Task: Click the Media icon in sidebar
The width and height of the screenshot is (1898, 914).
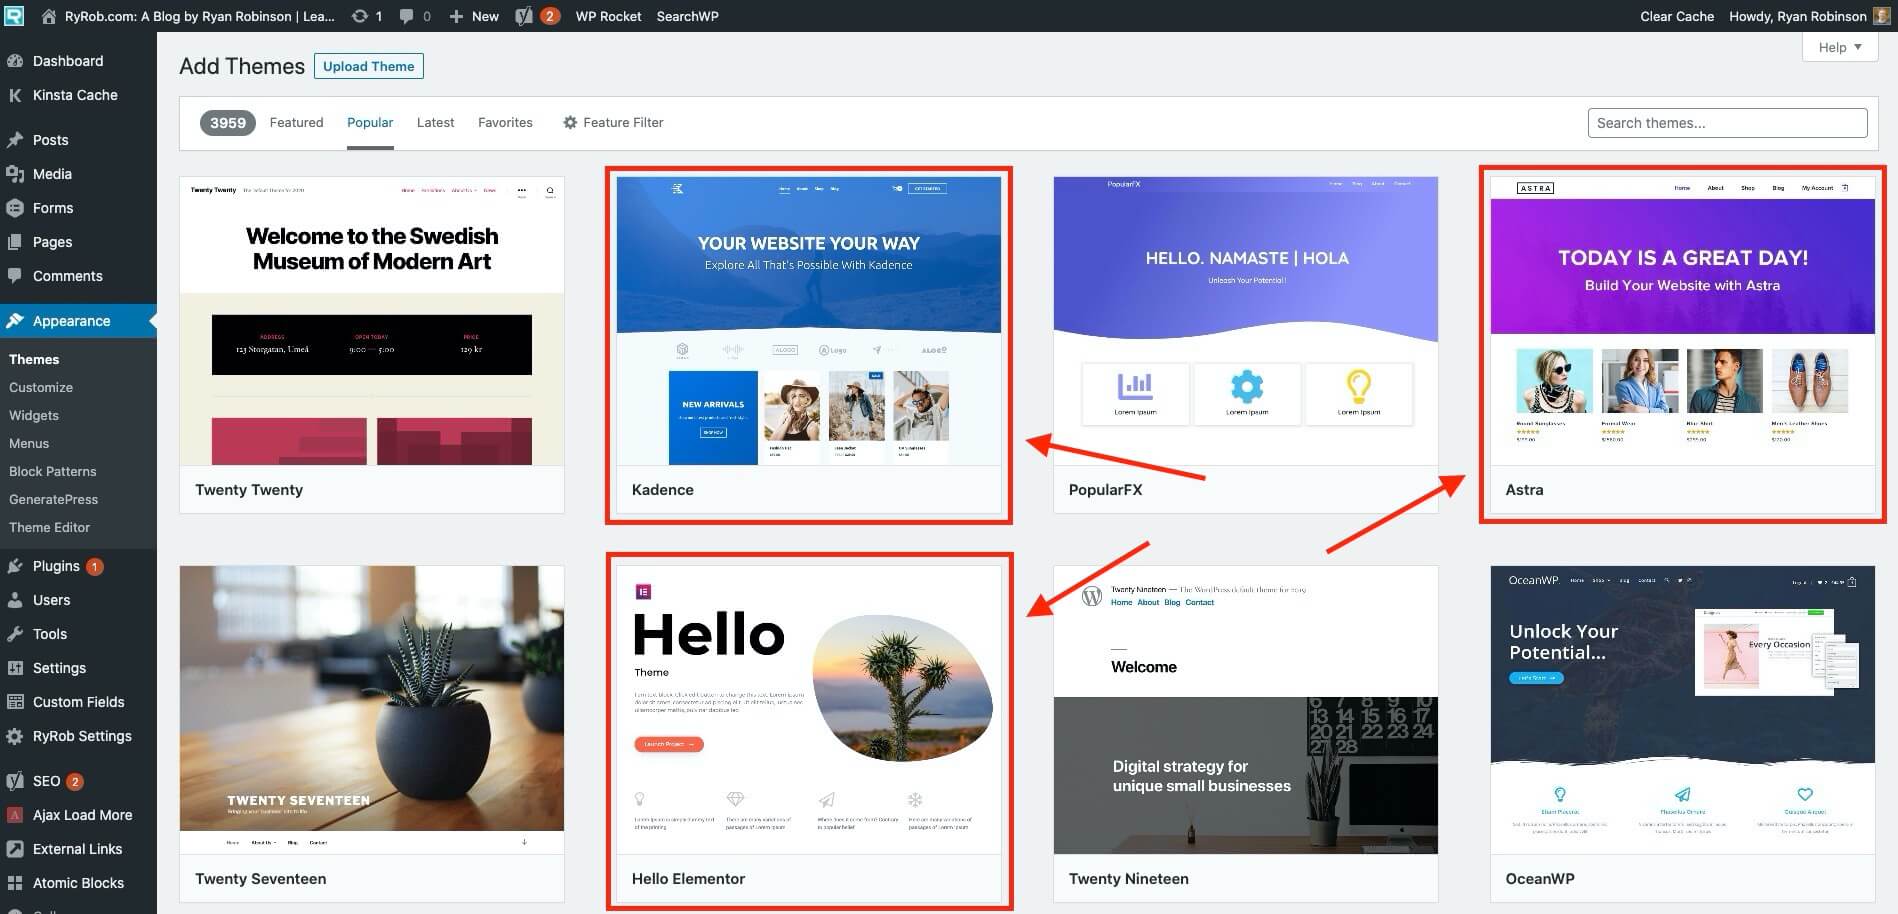Action: tap(16, 174)
